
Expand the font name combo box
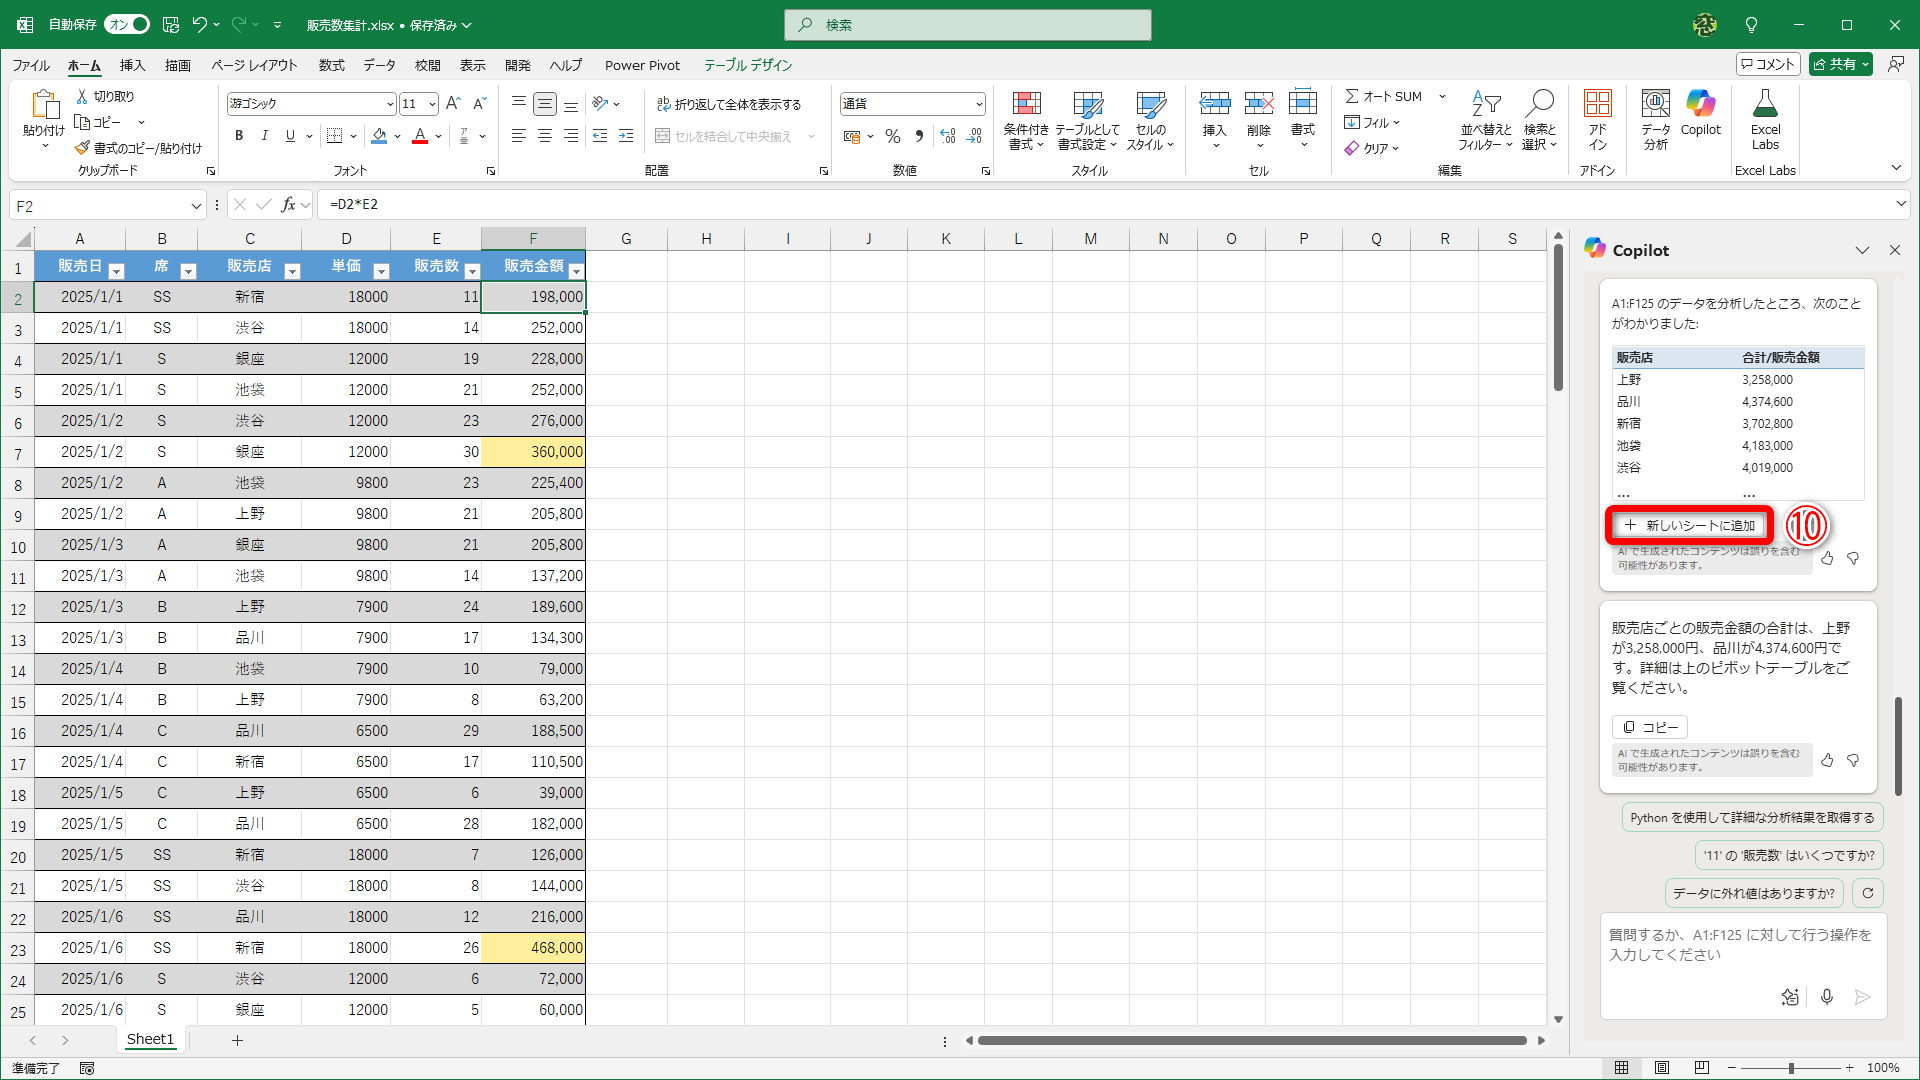[390, 104]
